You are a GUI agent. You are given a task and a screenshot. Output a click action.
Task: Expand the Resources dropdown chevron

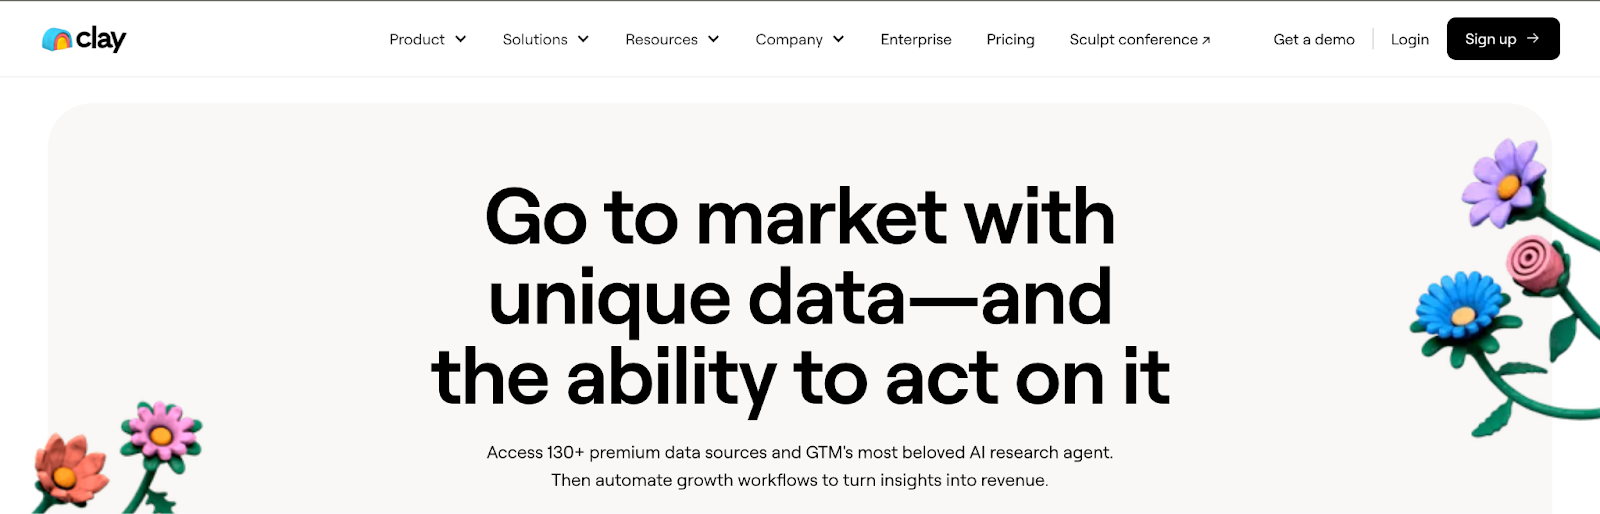(x=713, y=39)
